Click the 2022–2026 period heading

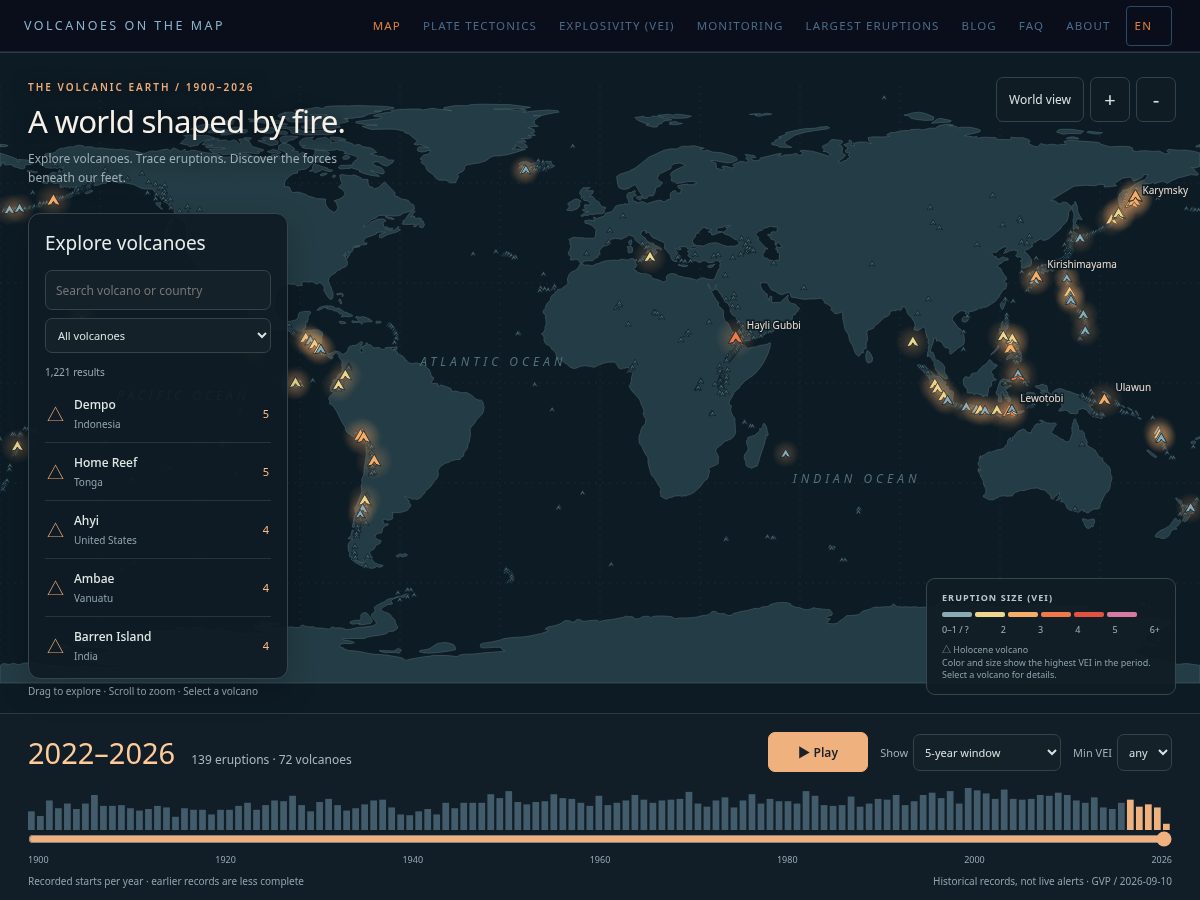pyautogui.click(x=101, y=754)
